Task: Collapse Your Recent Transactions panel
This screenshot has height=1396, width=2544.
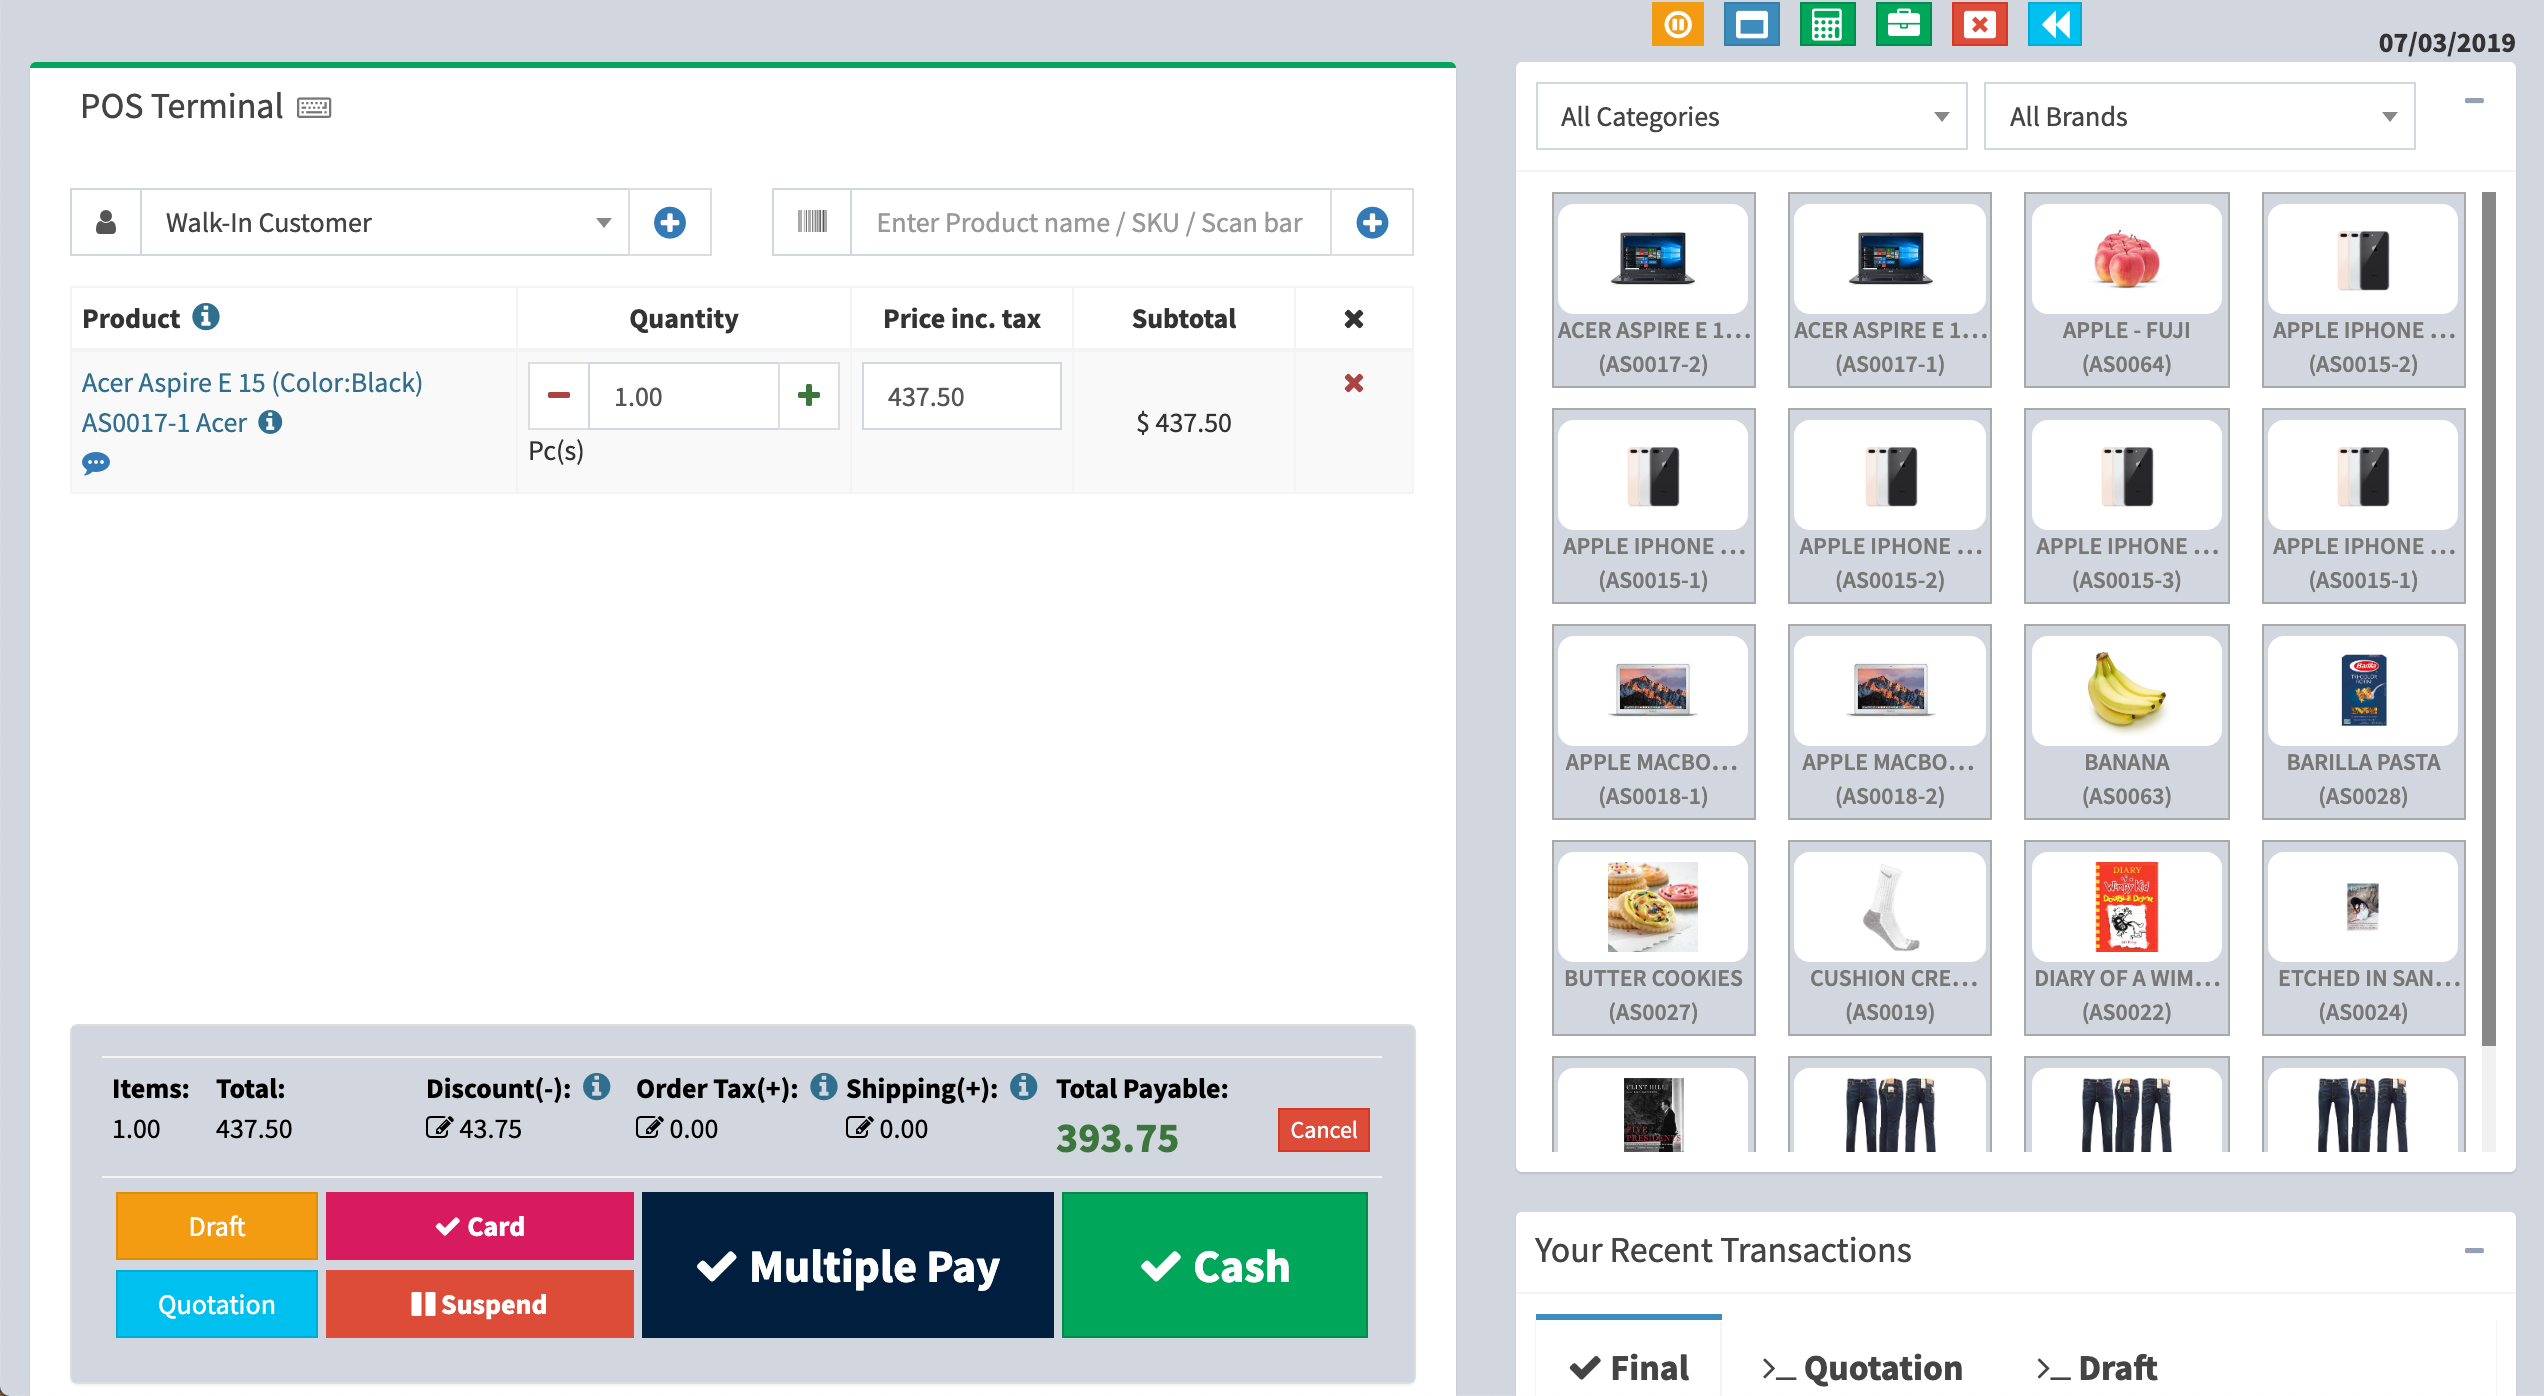Action: tap(2474, 1251)
